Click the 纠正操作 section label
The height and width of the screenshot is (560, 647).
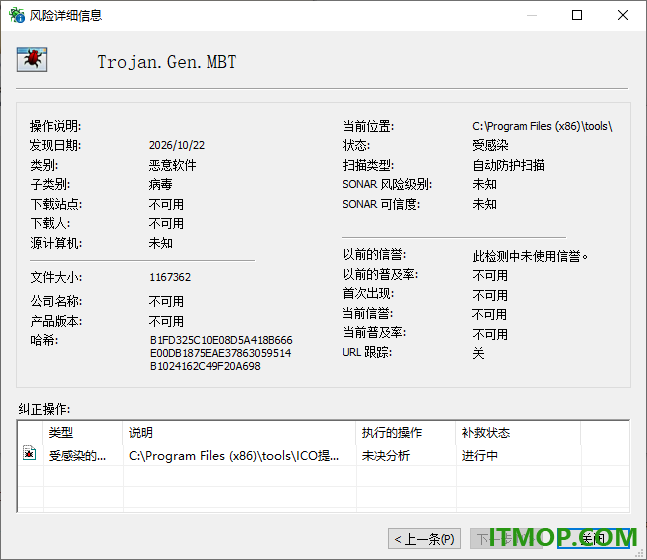(x=44, y=409)
